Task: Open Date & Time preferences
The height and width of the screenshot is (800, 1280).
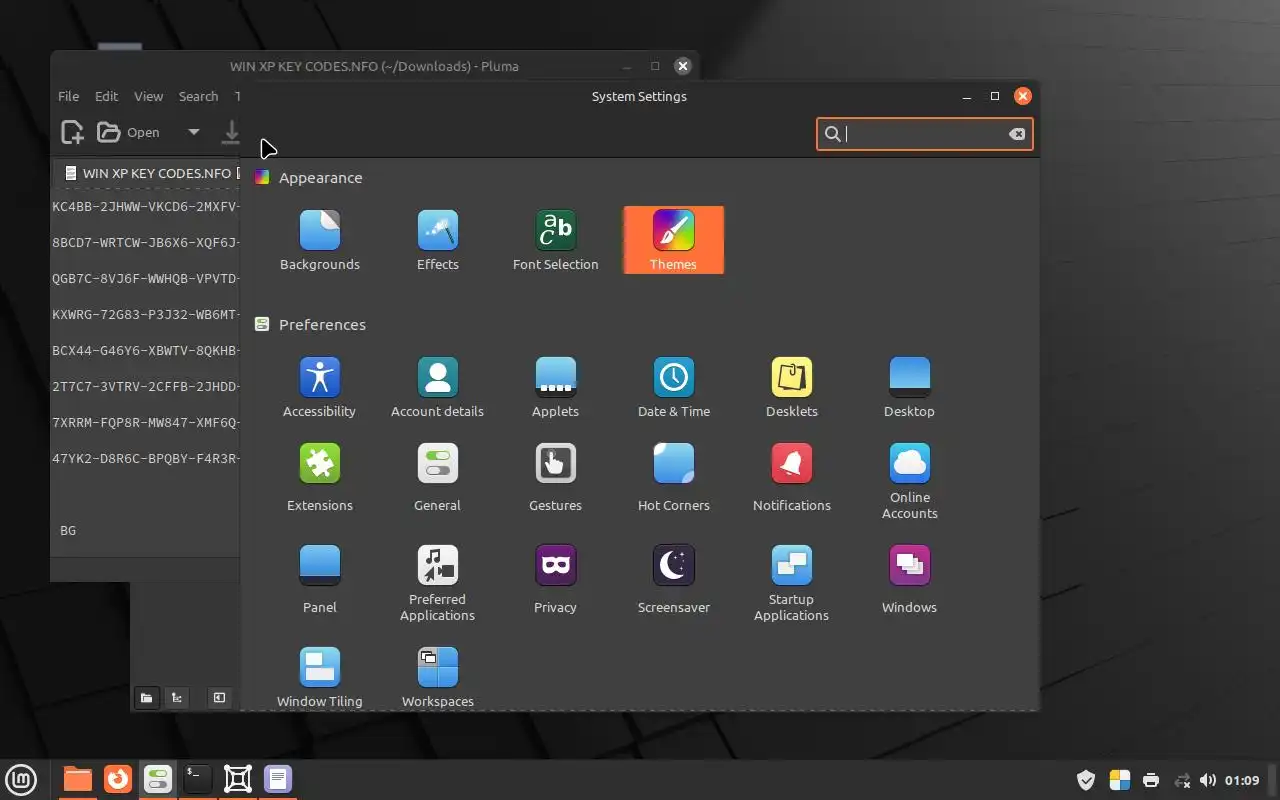Action: pos(674,387)
